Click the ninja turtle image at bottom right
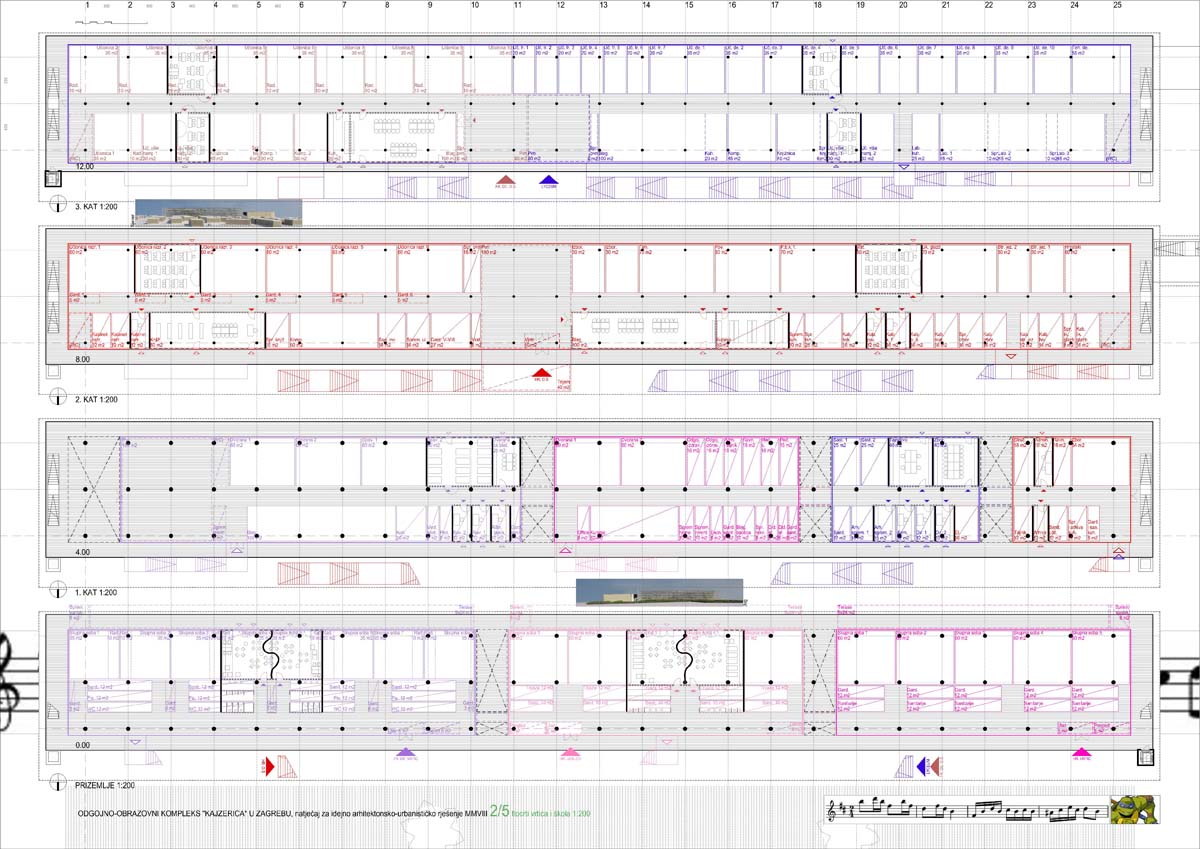Image resolution: width=1200 pixels, height=849 pixels. pyautogui.click(x=1134, y=809)
